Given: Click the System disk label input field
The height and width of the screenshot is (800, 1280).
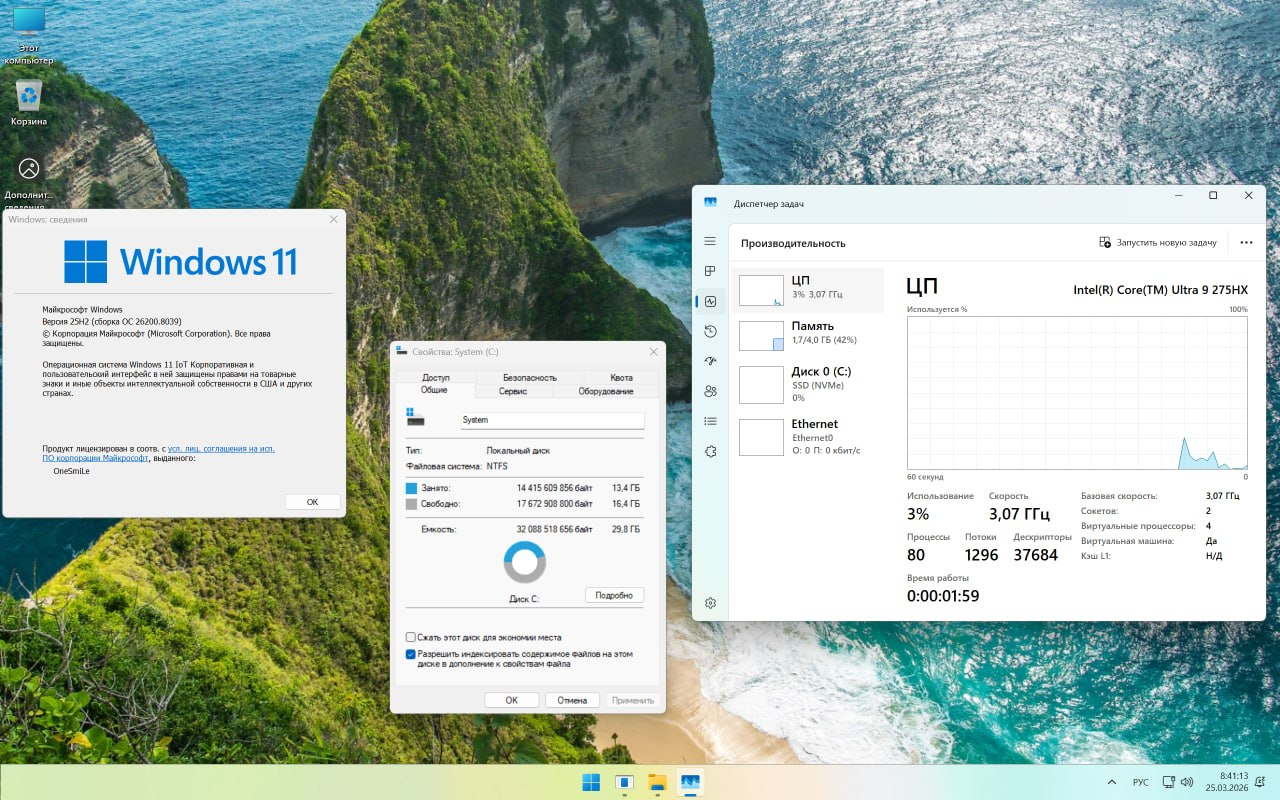Looking at the screenshot, I should click(552, 420).
